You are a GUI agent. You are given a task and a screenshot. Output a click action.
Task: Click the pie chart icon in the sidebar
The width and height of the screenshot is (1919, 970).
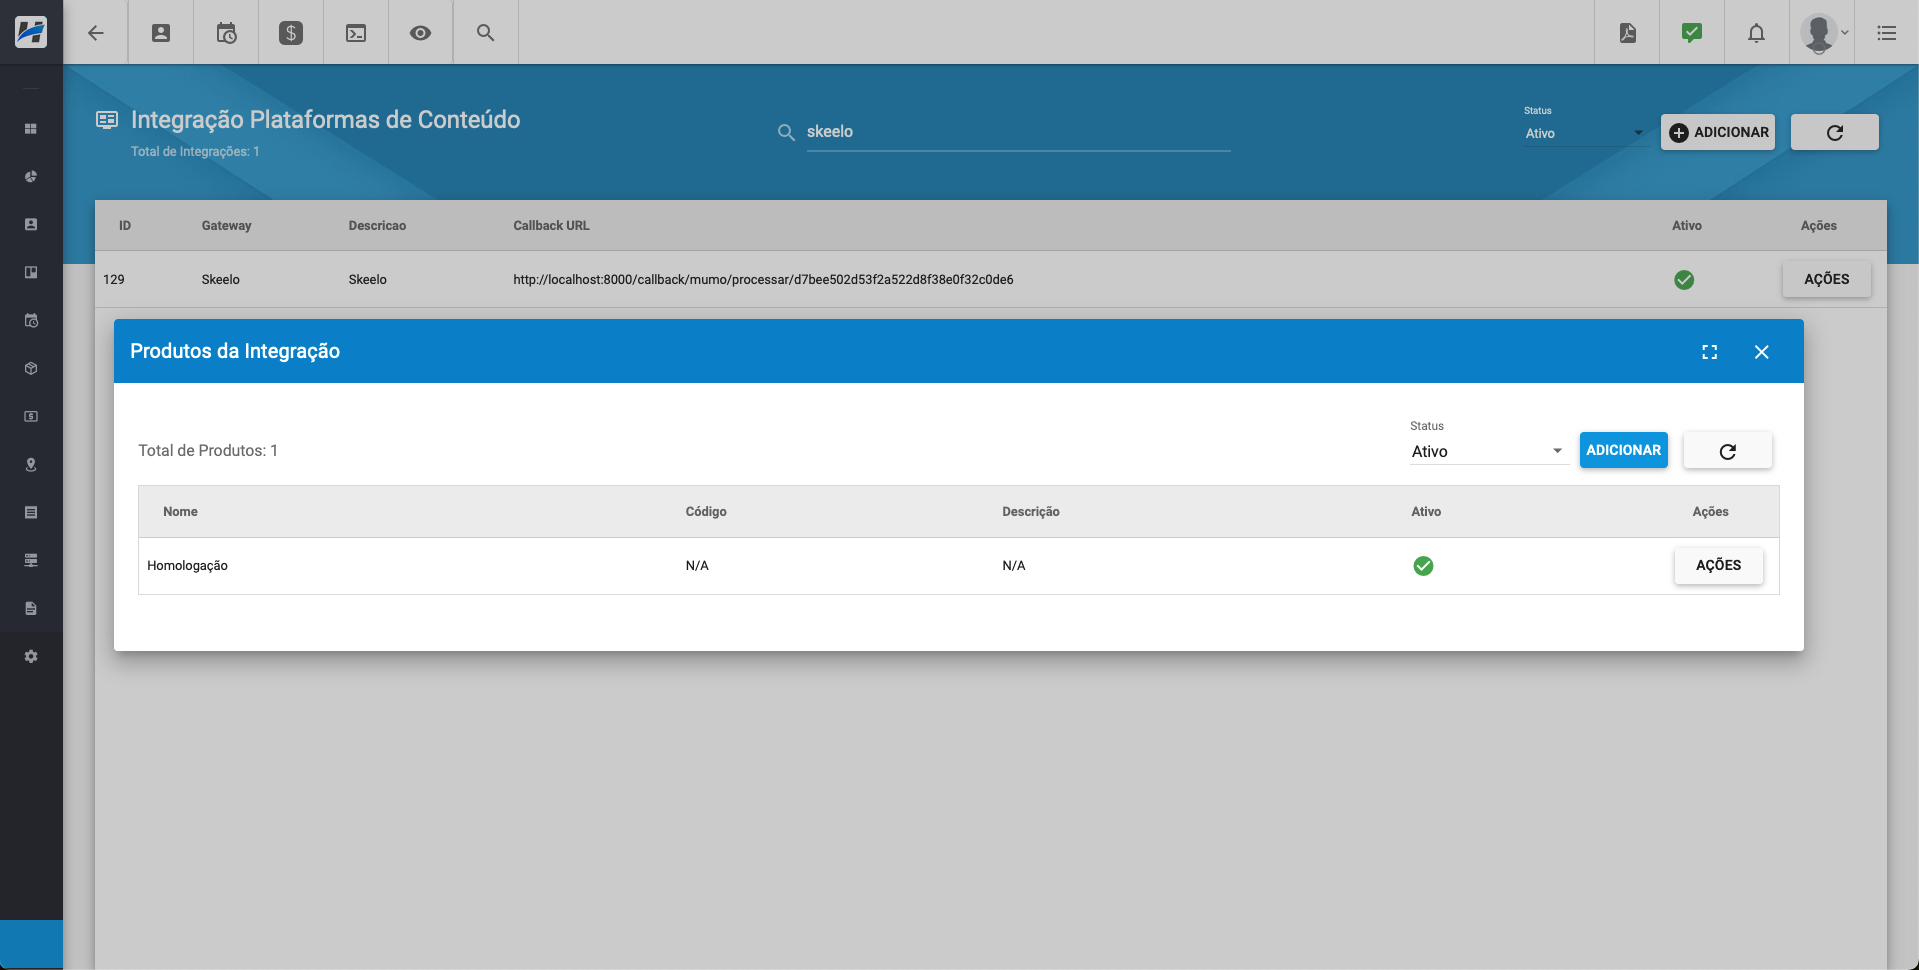pos(30,176)
